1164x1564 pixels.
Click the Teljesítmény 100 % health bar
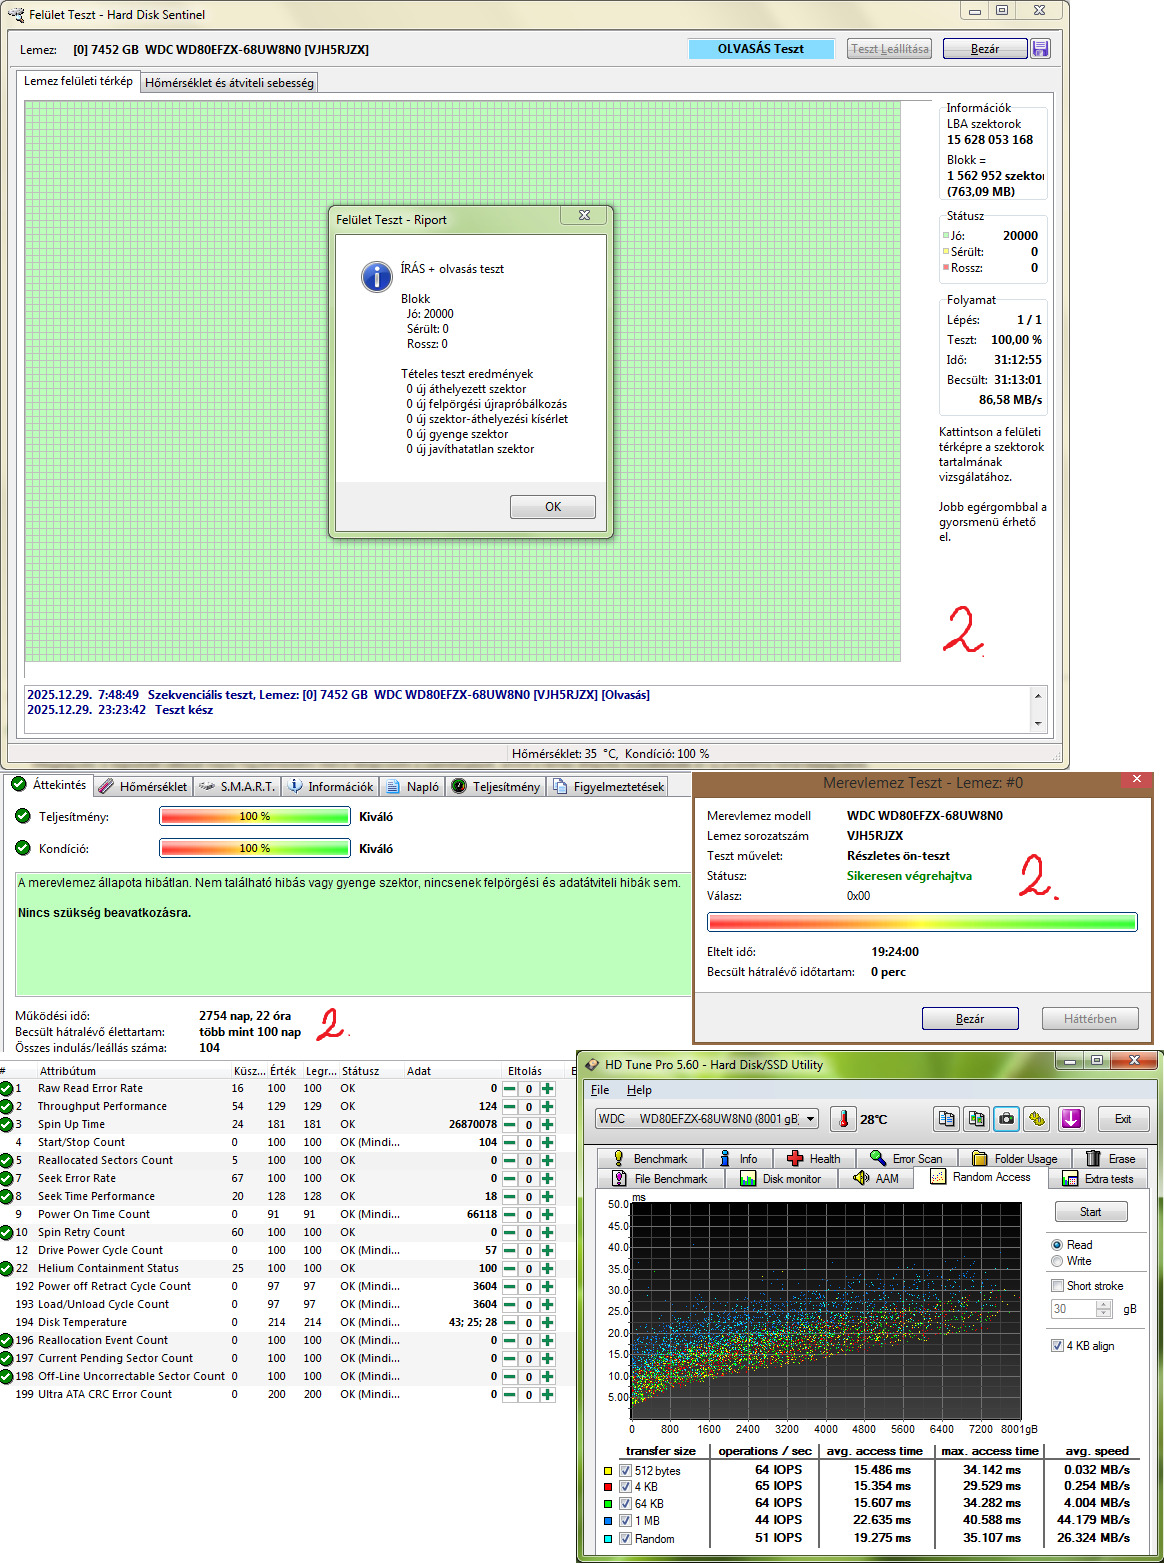tap(255, 817)
